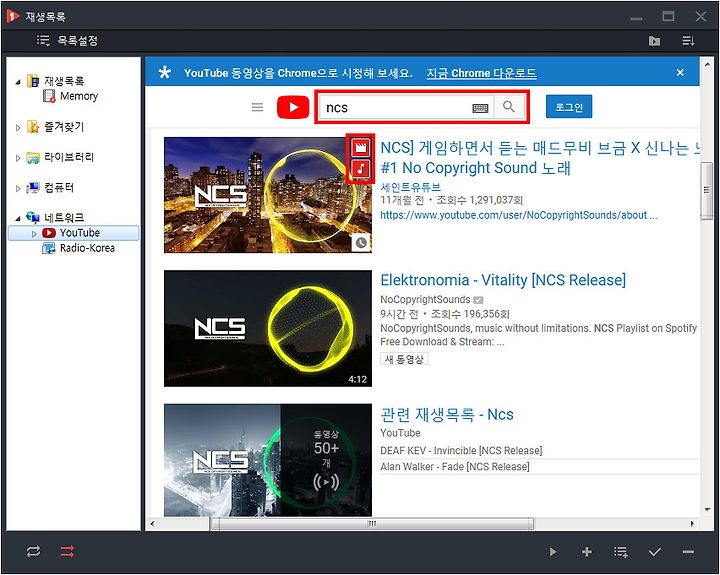This screenshot has height=575, width=720.
Task: Click the vertical scrollbar down arrow
Action: 706,510
